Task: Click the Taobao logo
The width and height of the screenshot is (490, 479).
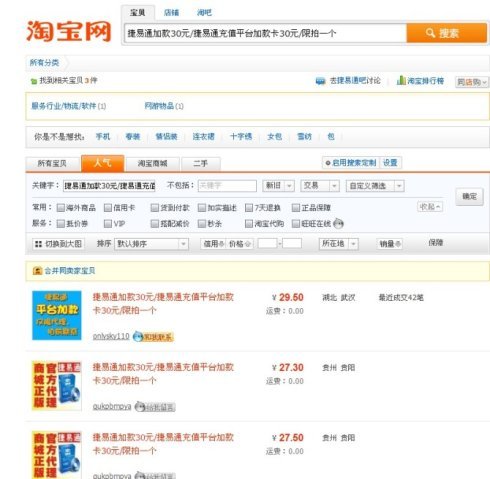Action: [69, 31]
